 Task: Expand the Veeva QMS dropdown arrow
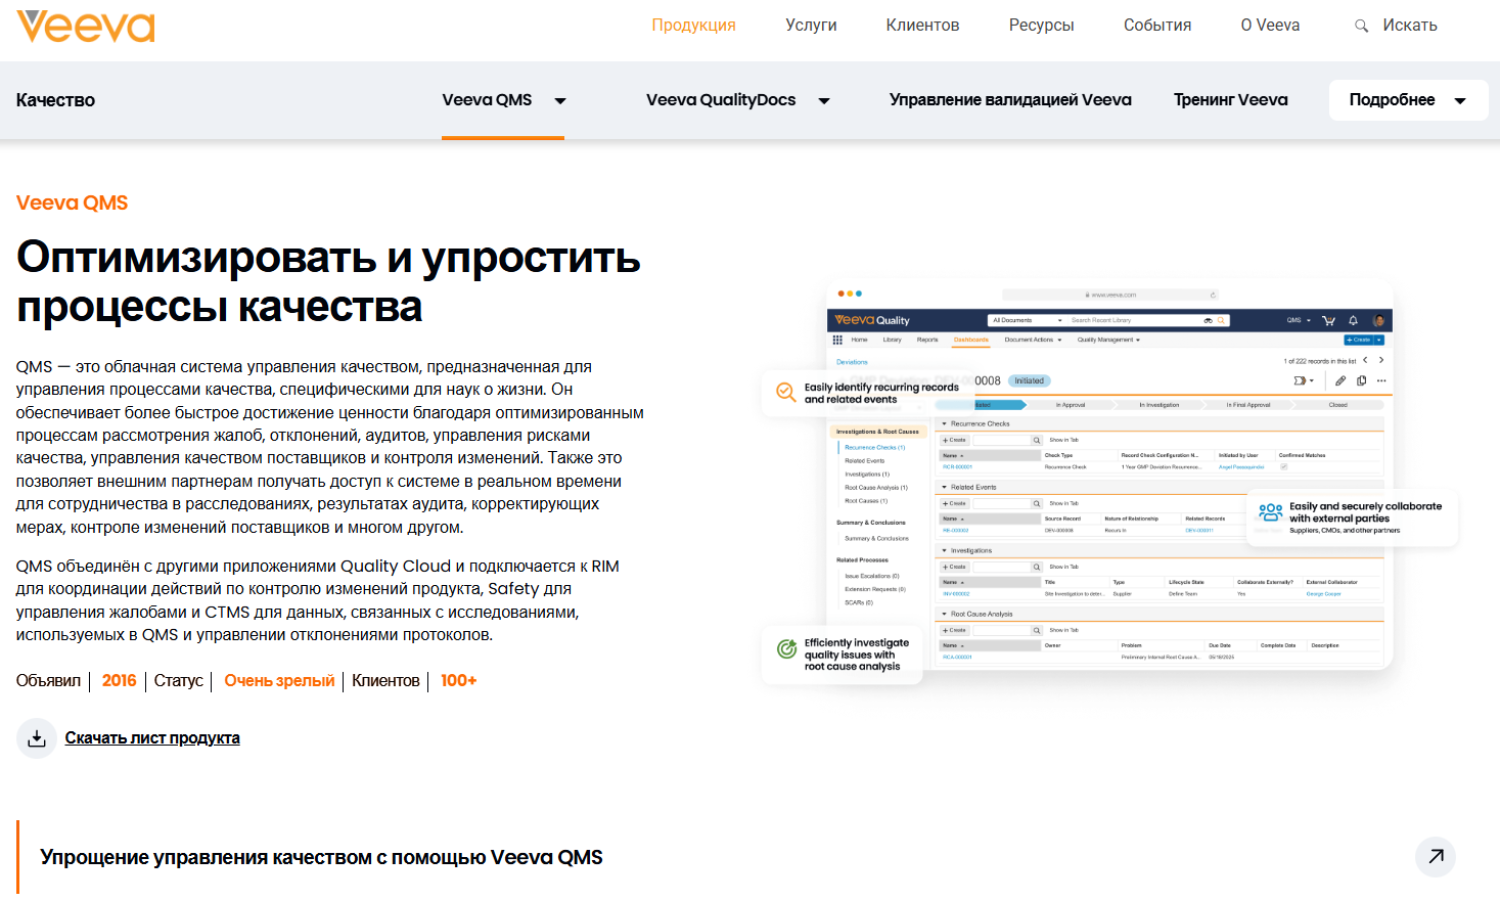tap(560, 101)
